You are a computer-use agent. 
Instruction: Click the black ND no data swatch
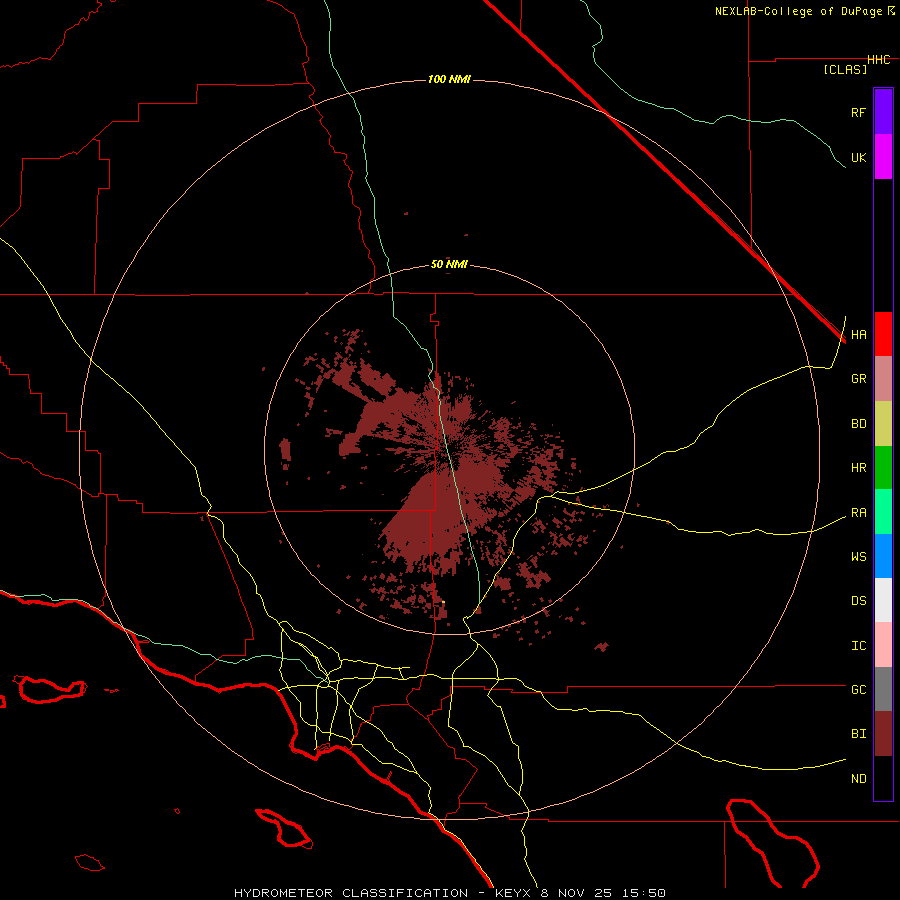pos(883,778)
